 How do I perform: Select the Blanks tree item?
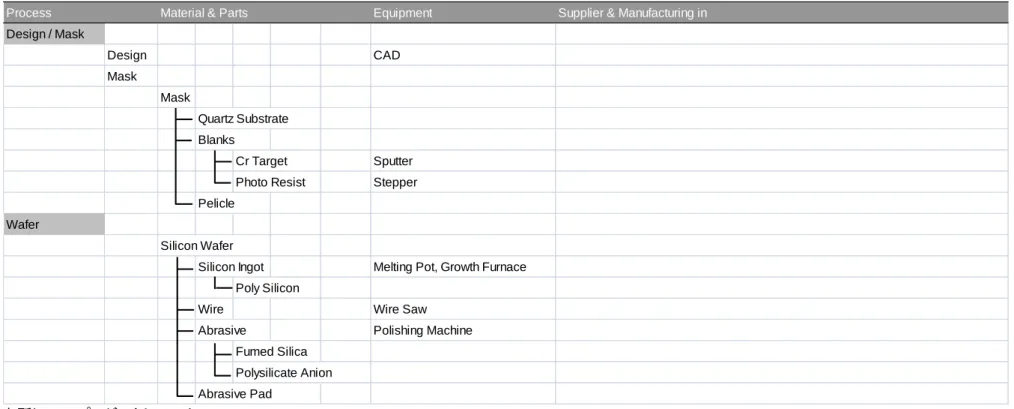pos(216,140)
